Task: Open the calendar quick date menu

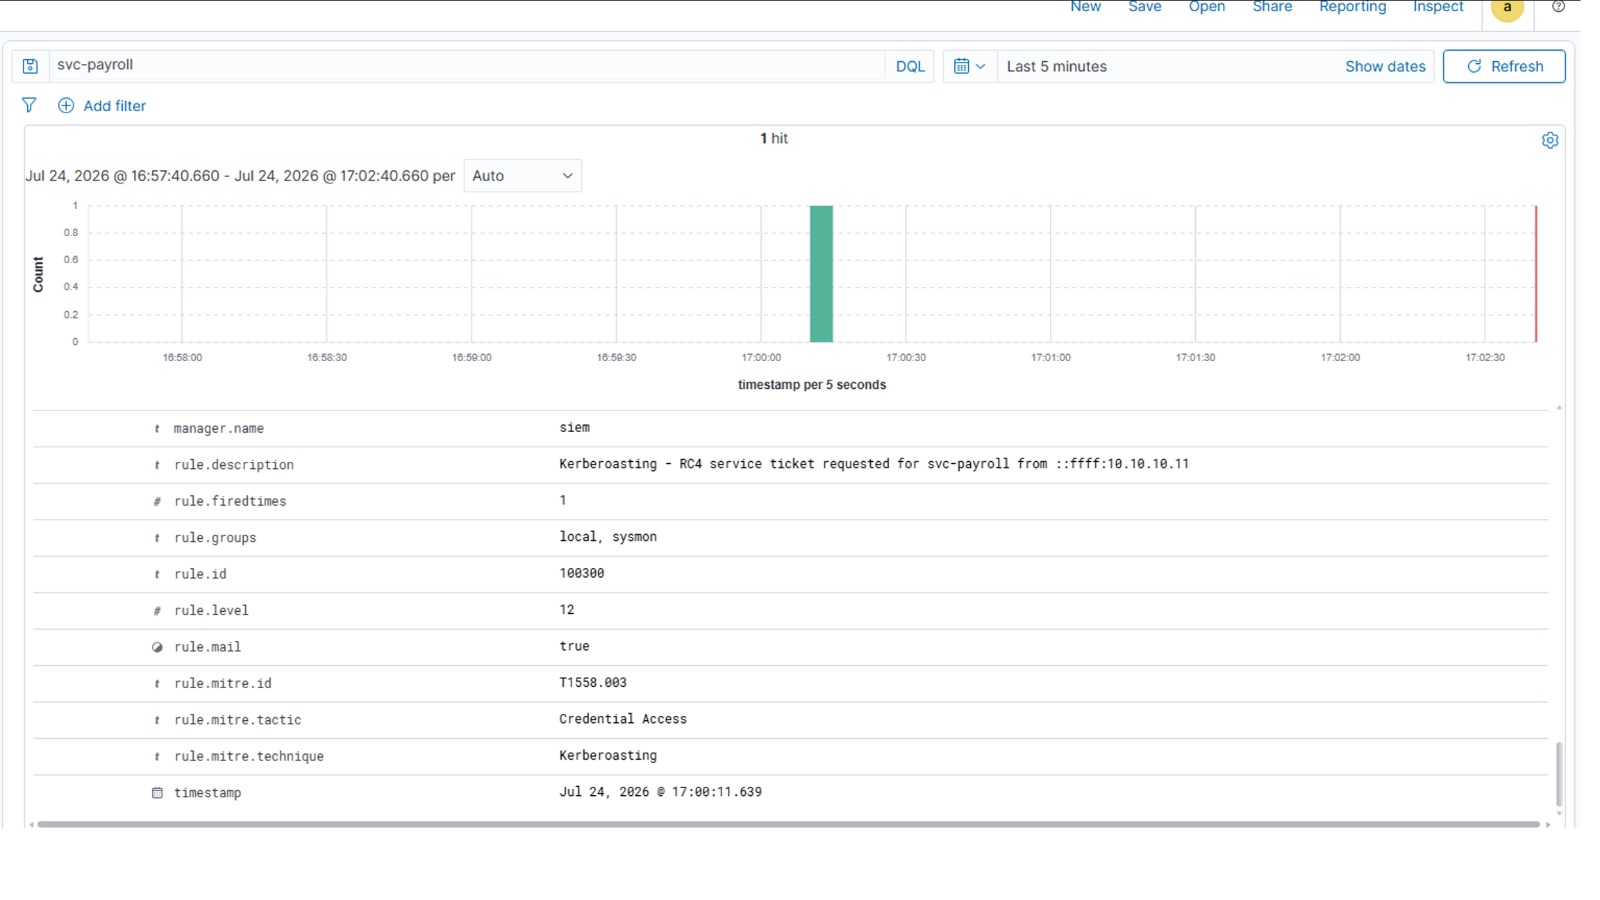Action: pyautogui.click(x=969, y=66)
